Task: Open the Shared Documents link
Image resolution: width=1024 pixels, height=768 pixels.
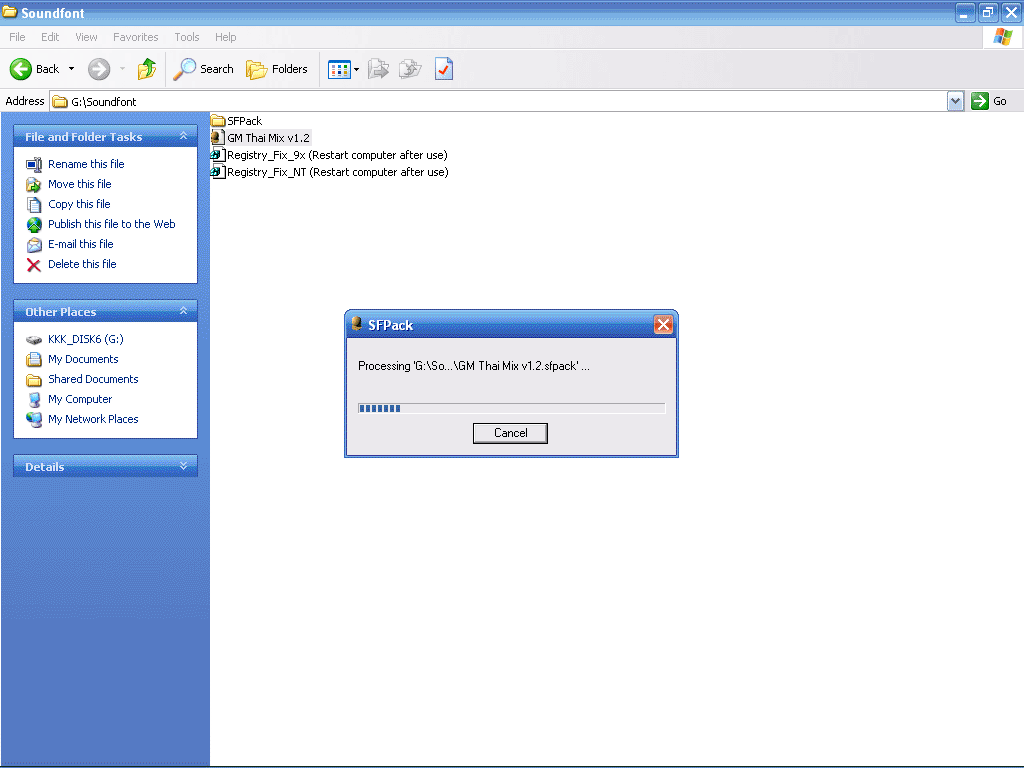Action: pyautogui.click(x=93, y=379)
